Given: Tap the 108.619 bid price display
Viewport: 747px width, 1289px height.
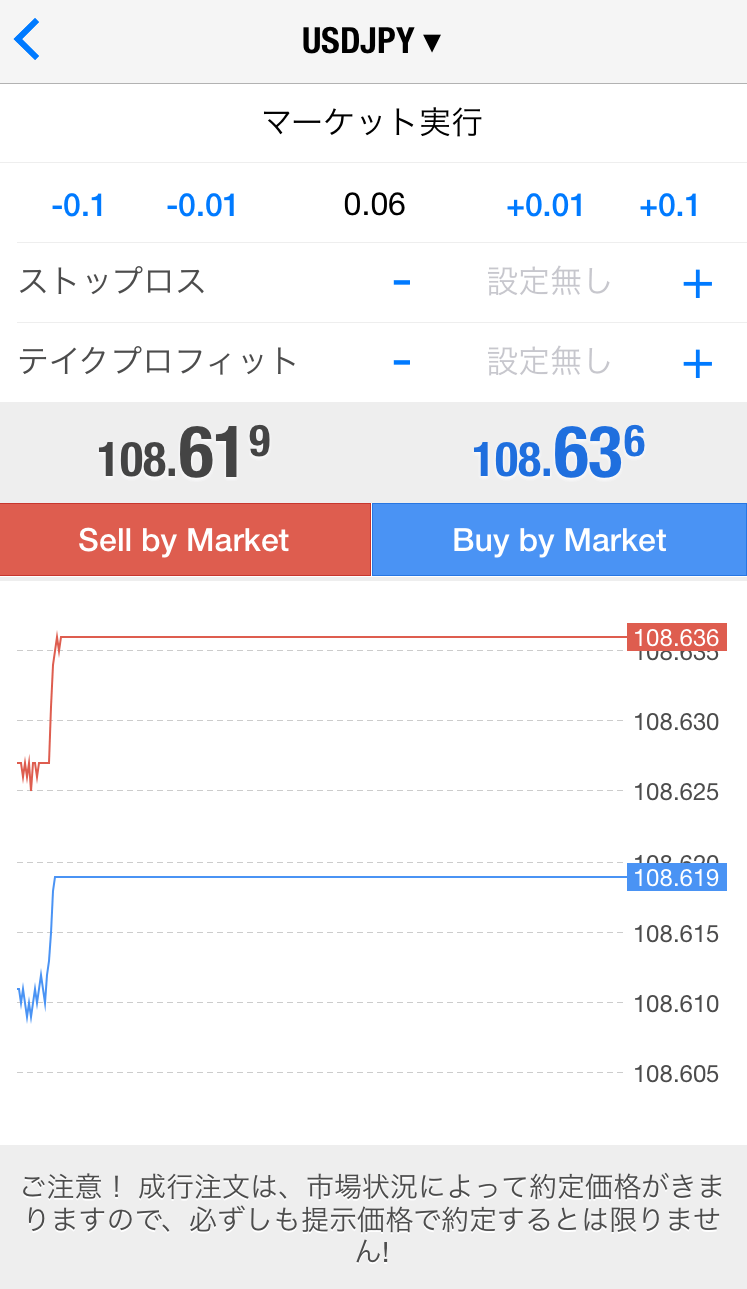Looking at the screenshot, I should point(185,453).
